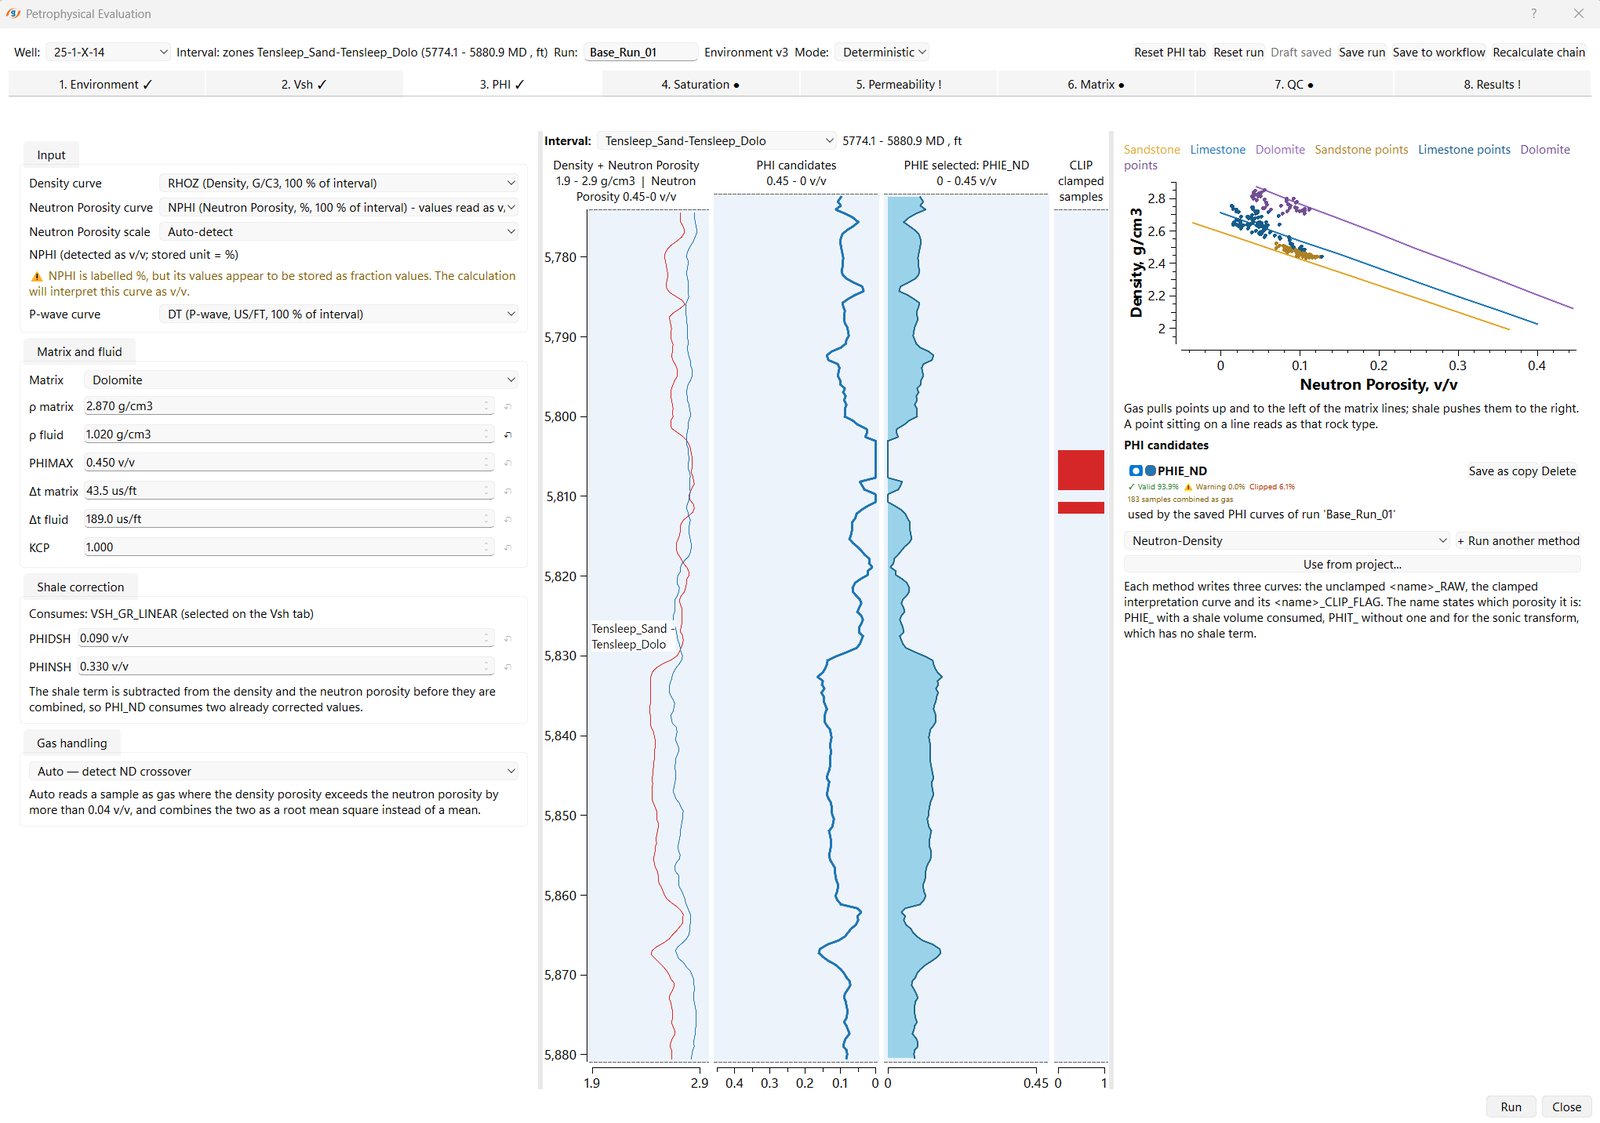Viewport: 1600px width, 1123px height.
Task: Toggle Limestone line in crossplot legend
Action: click(x=1217, y=150)
